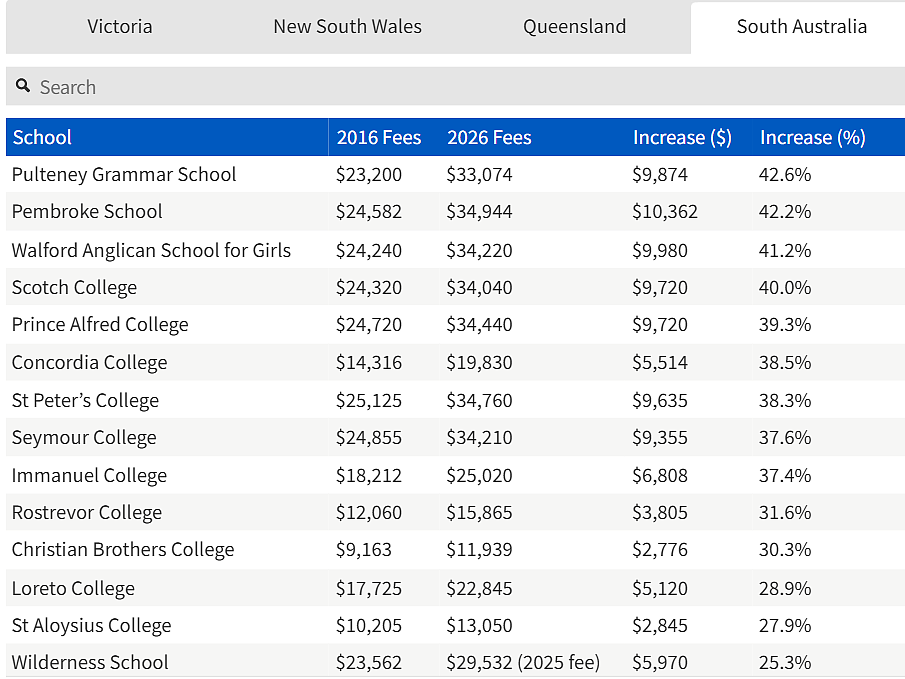Click the magnifying glass search icon
Image resolution: width=905 pixels, height=679 pixels.
tap(23, 86)
